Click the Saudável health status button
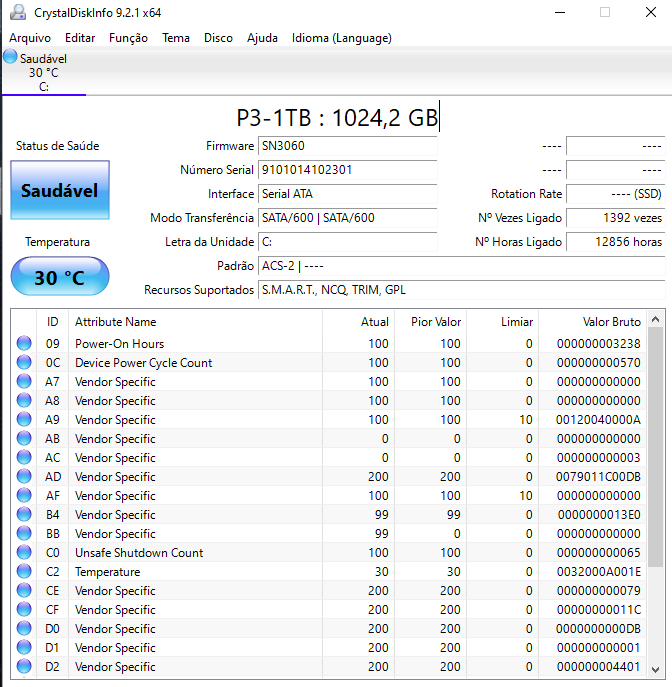This screenshot has height=687, width=672. (x=60, y=190)
